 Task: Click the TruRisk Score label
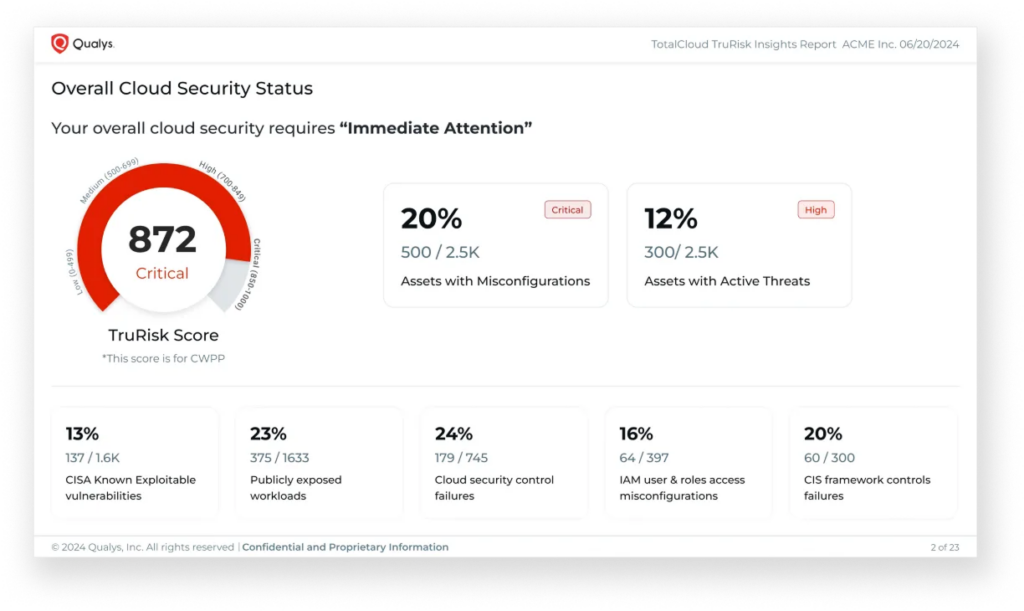pyautogui.click(x=163, y=335)
